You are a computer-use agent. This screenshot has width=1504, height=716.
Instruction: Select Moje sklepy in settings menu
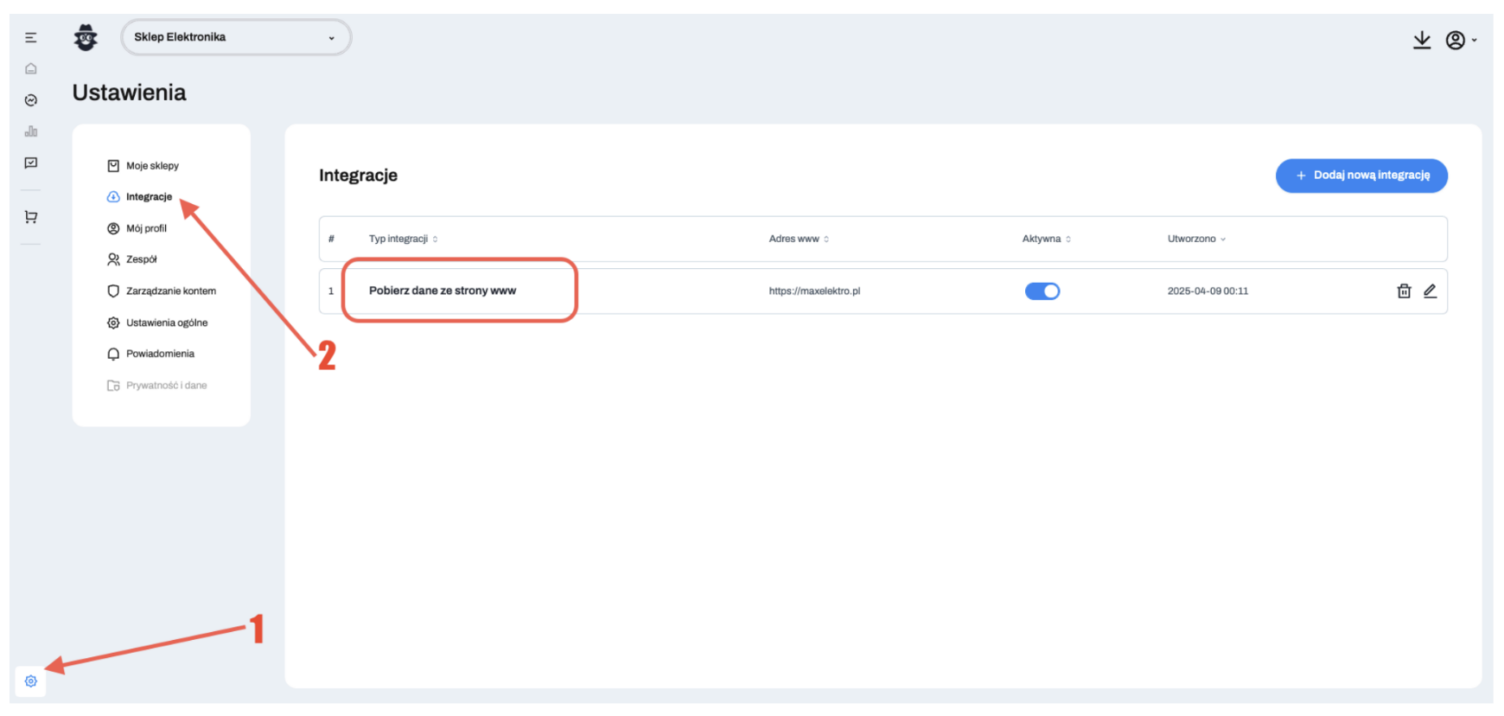coord(152,166)
